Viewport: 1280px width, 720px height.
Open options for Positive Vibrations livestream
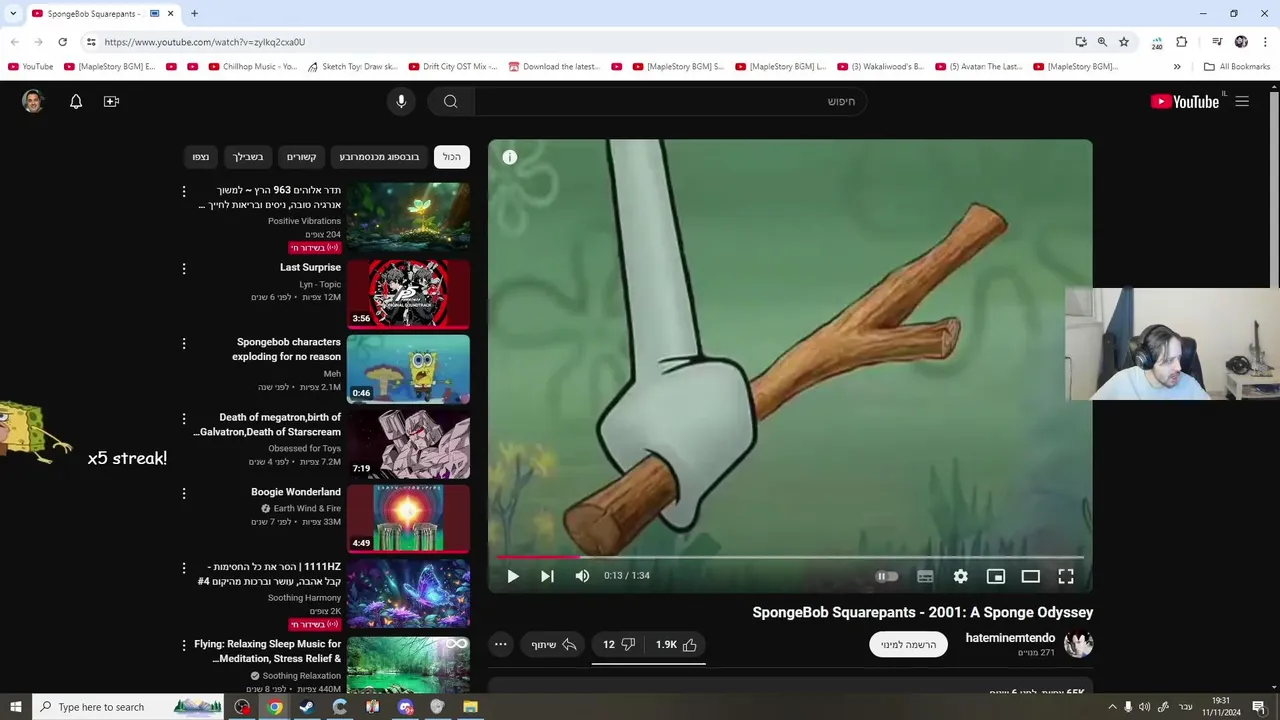tap(184, 191)
